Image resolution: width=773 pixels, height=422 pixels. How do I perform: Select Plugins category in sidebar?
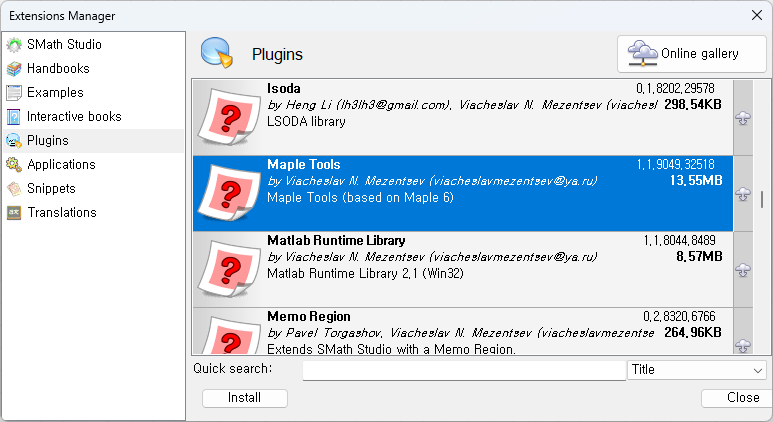(x=48, y=141)
